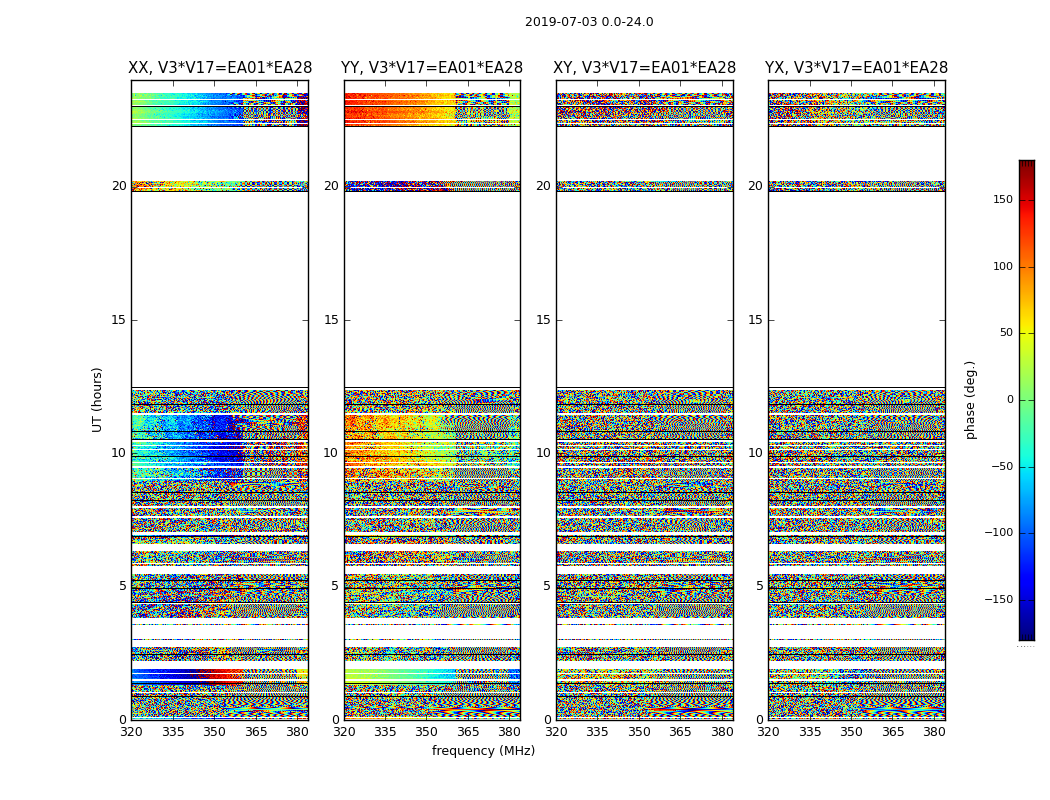Click colorbar tick label 100

[x=1003, y=266]
